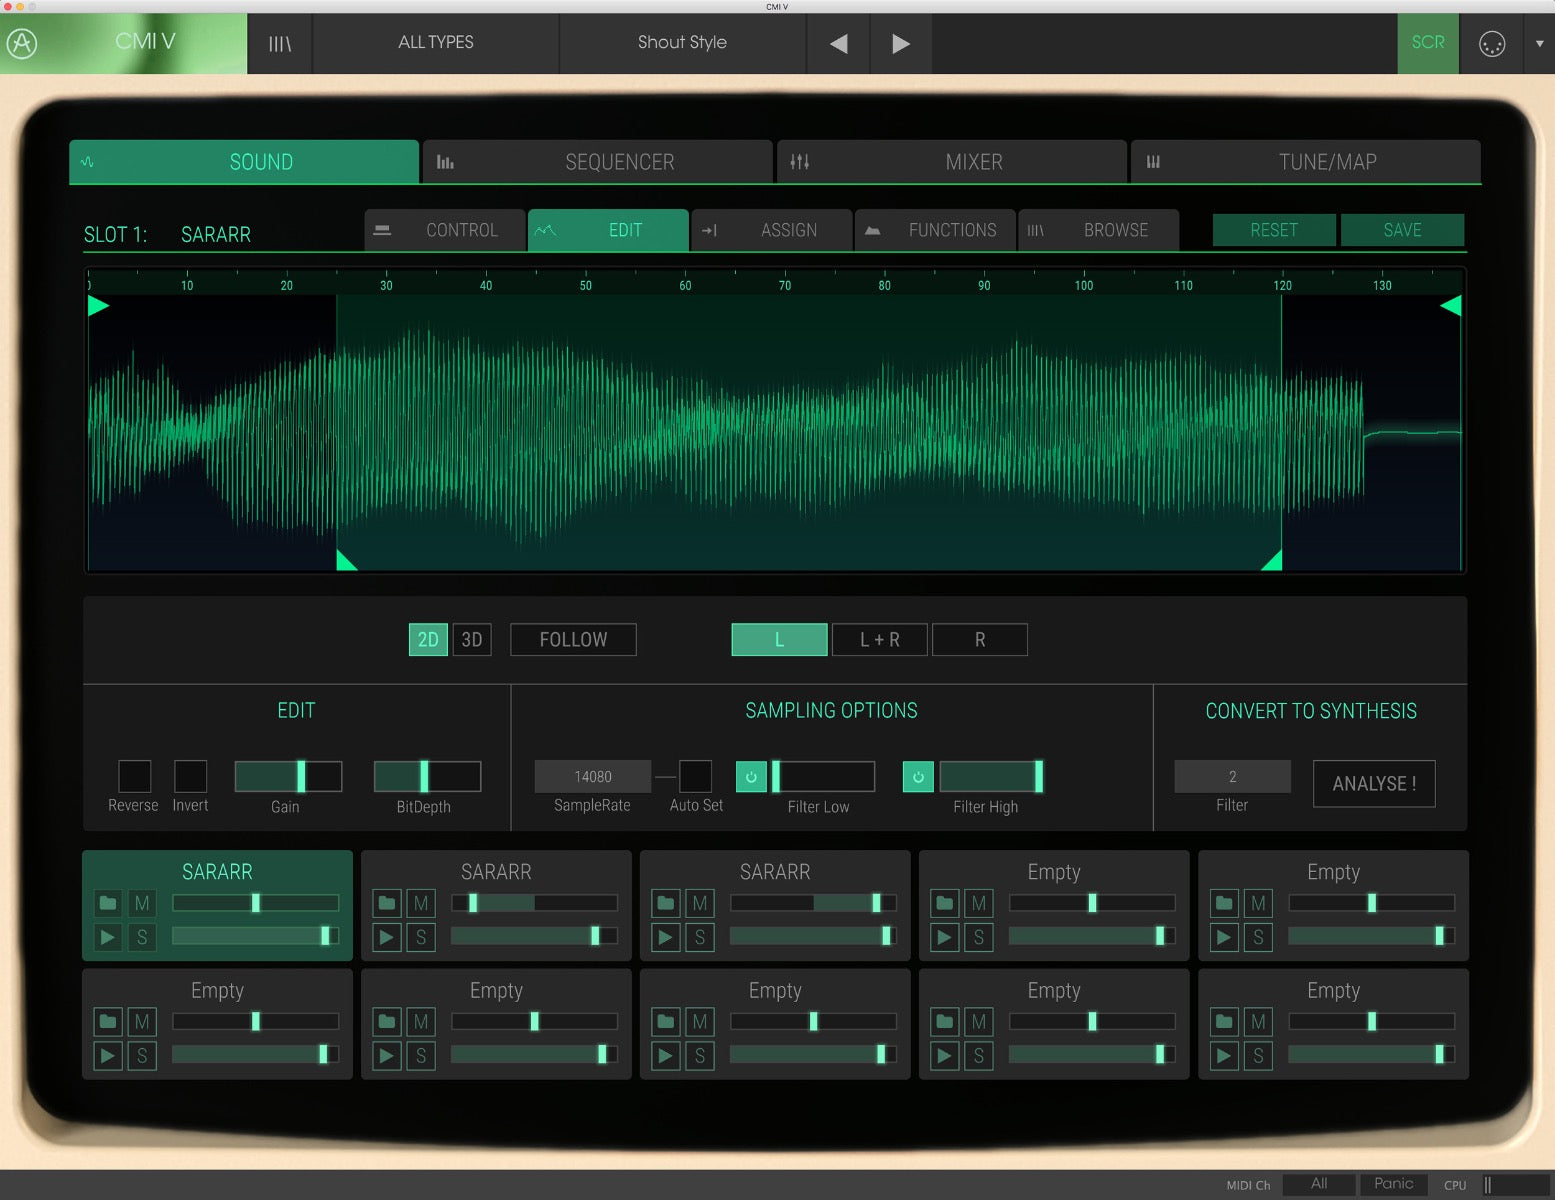Play the first SARARR slot
The width and height of the screenshot is (1555, 1200).
[108, 938]
